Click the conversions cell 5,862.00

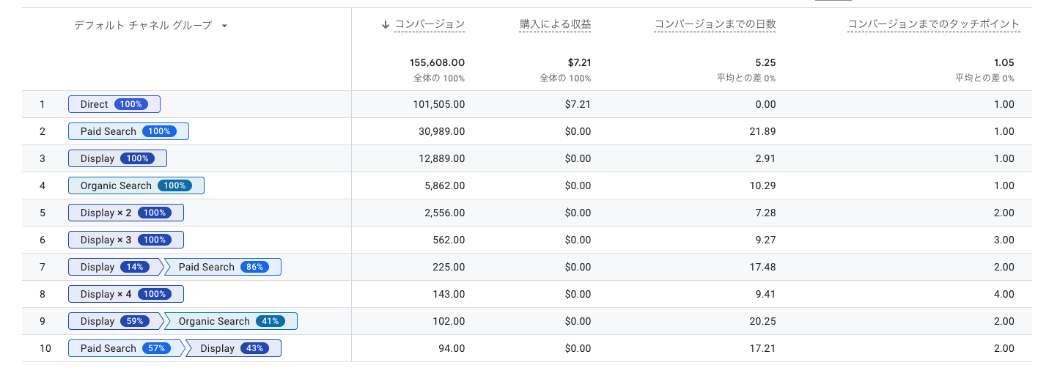tap(444, 185)
